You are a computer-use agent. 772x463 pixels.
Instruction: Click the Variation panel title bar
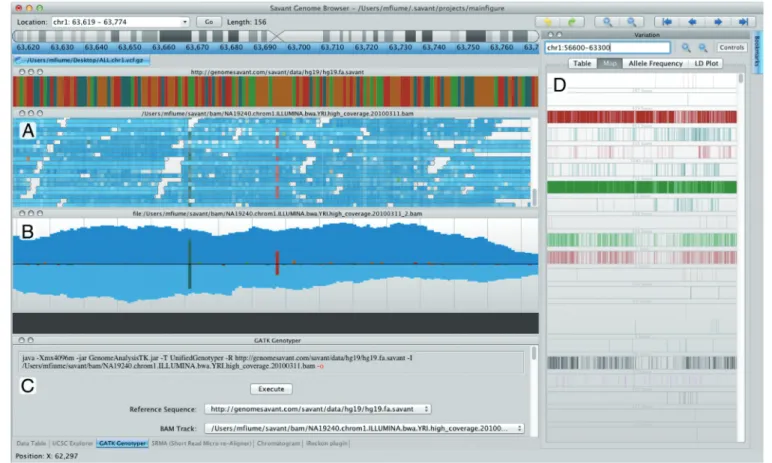(646, 35)
